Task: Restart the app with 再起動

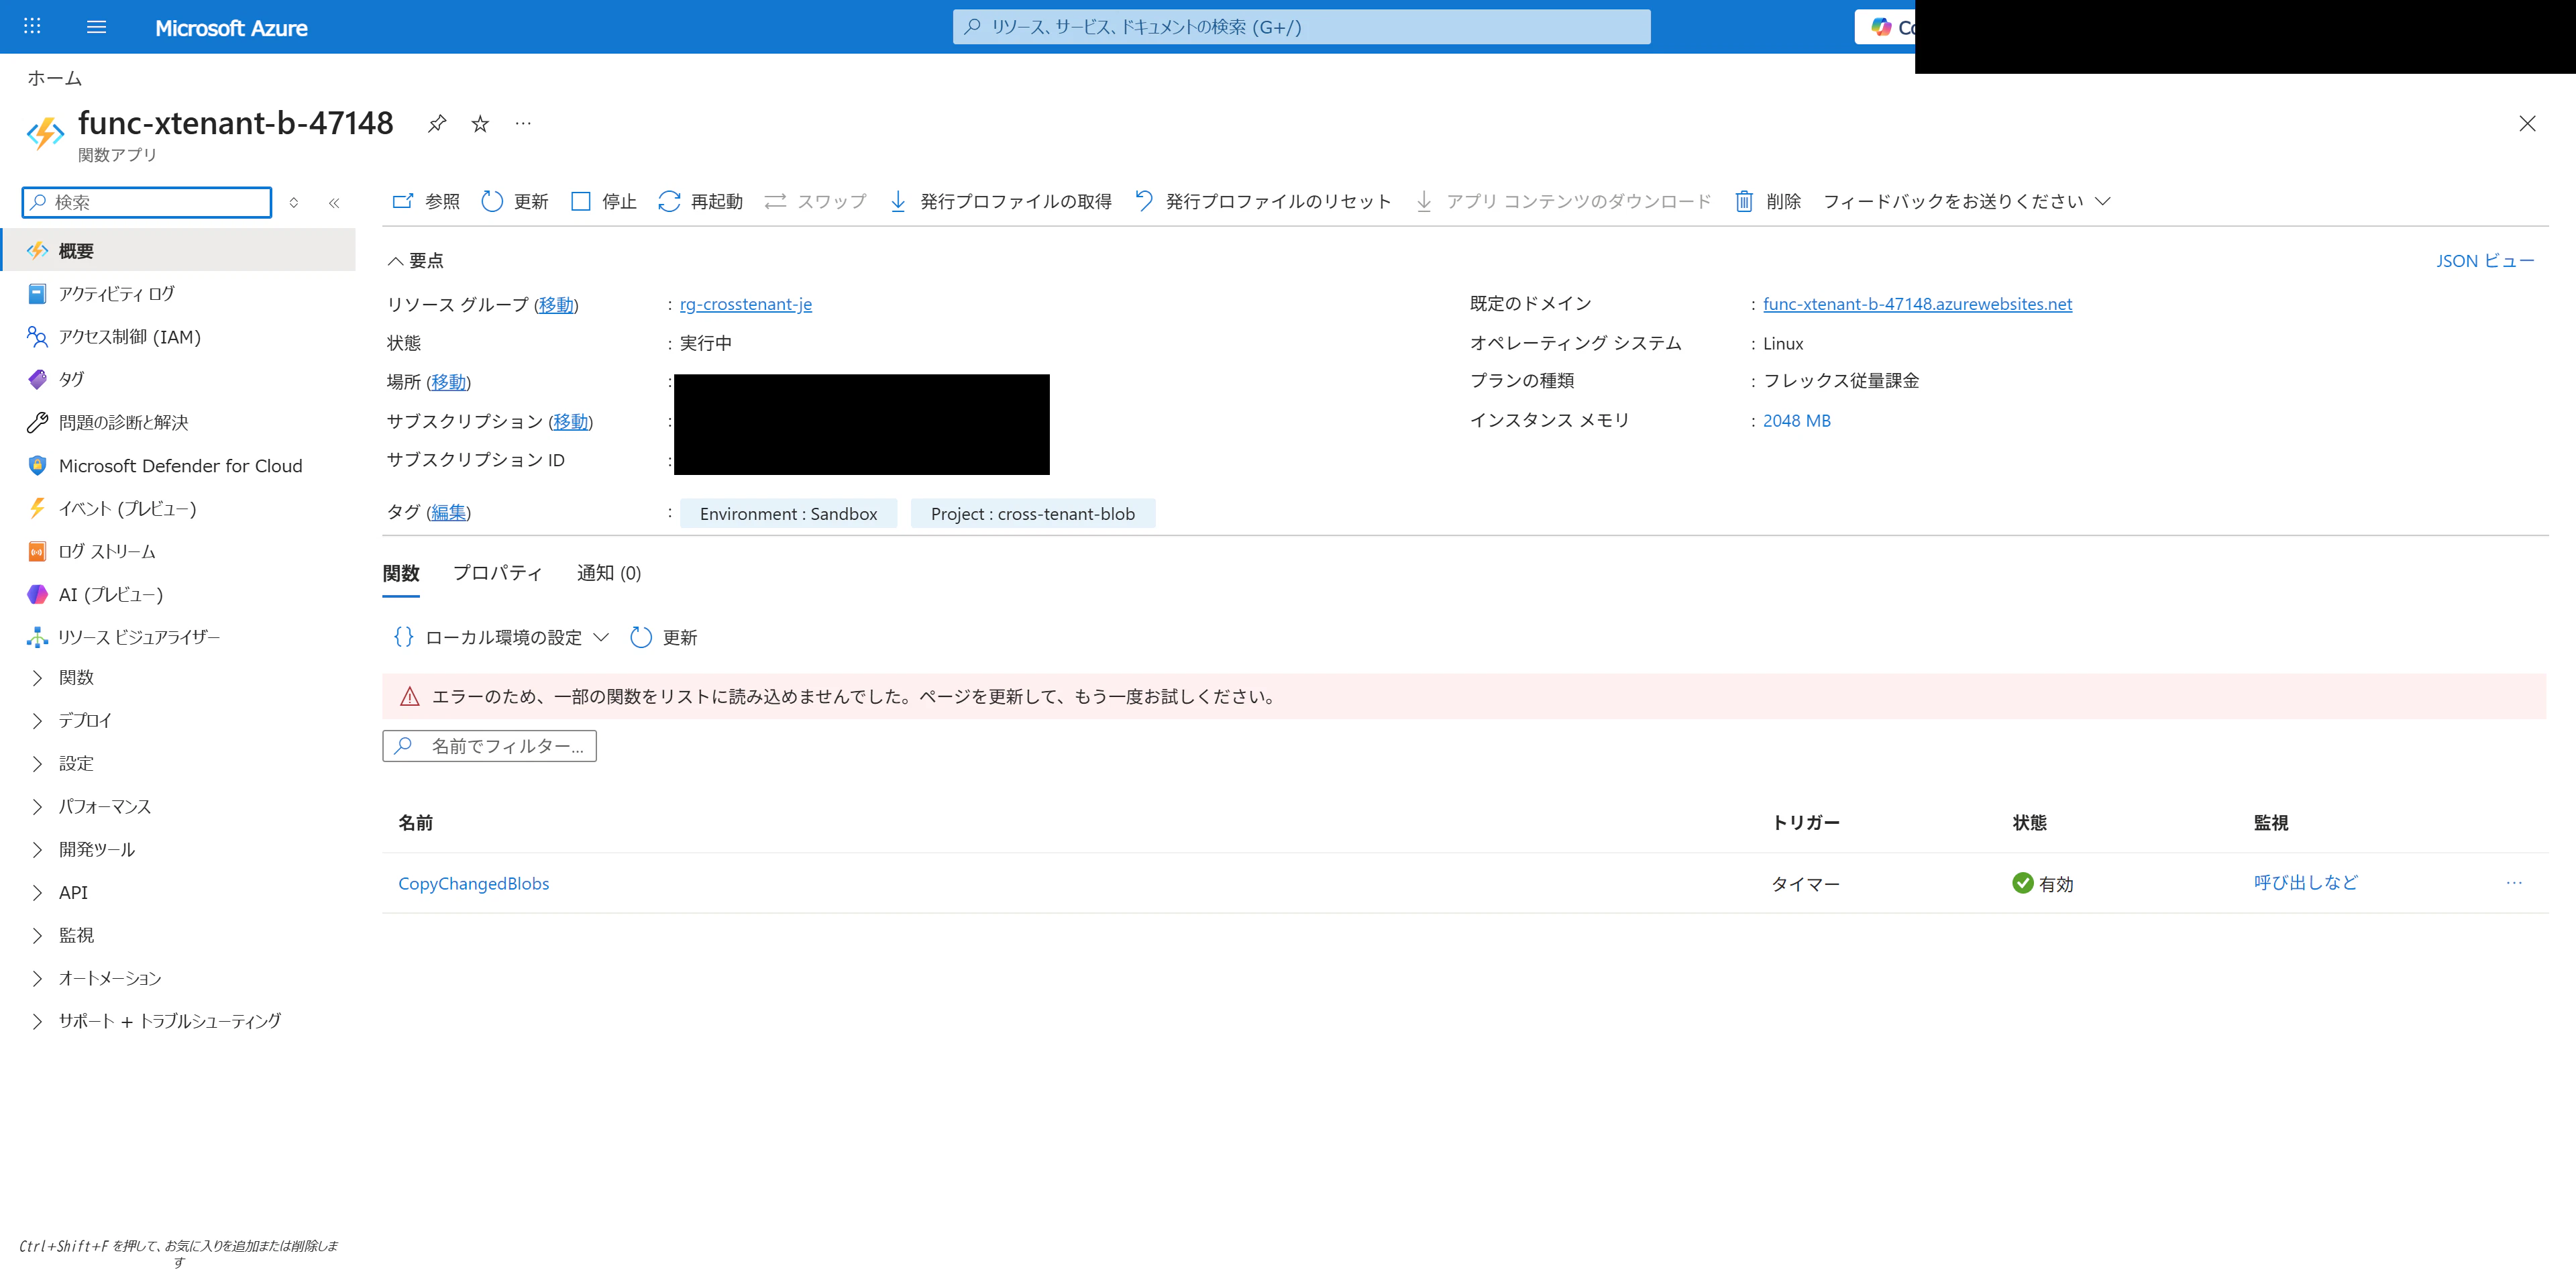Action: click(x=700, y=201)
